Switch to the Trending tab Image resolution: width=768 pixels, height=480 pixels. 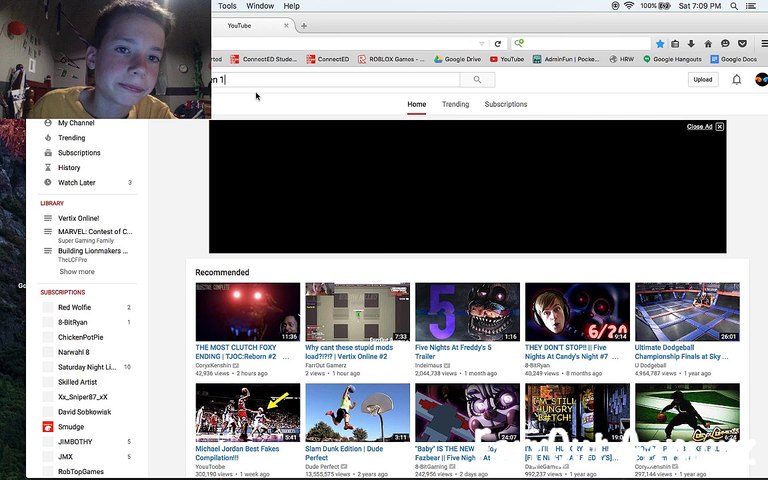[456, 104]
